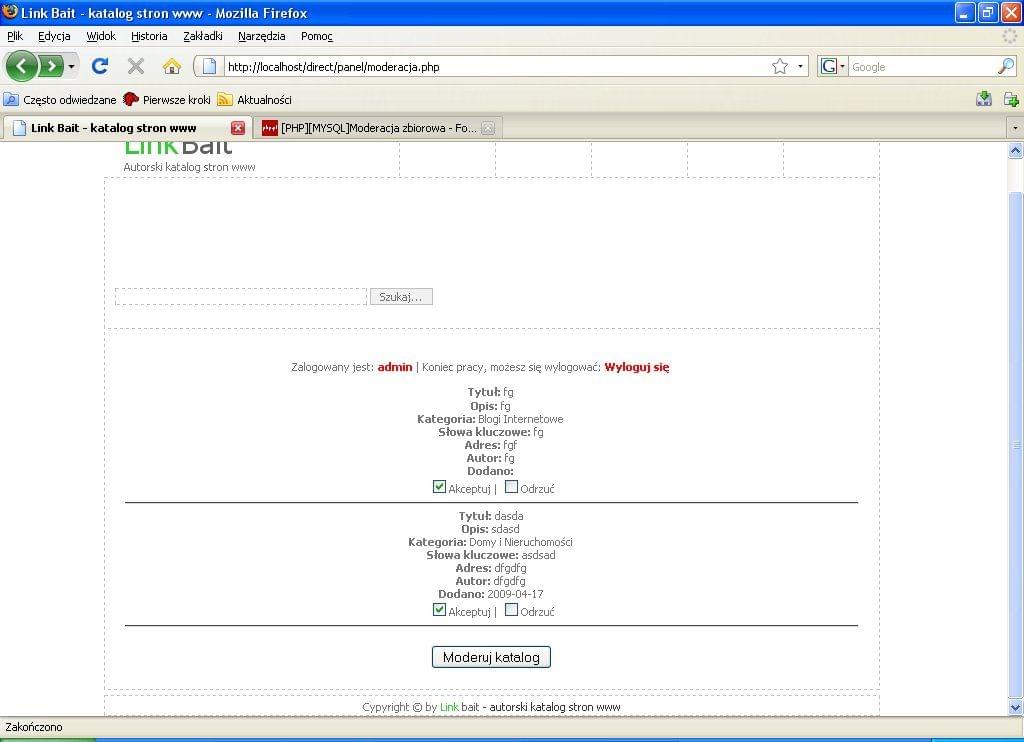
Task: Minimize the Firefox window
Action: 965,12
